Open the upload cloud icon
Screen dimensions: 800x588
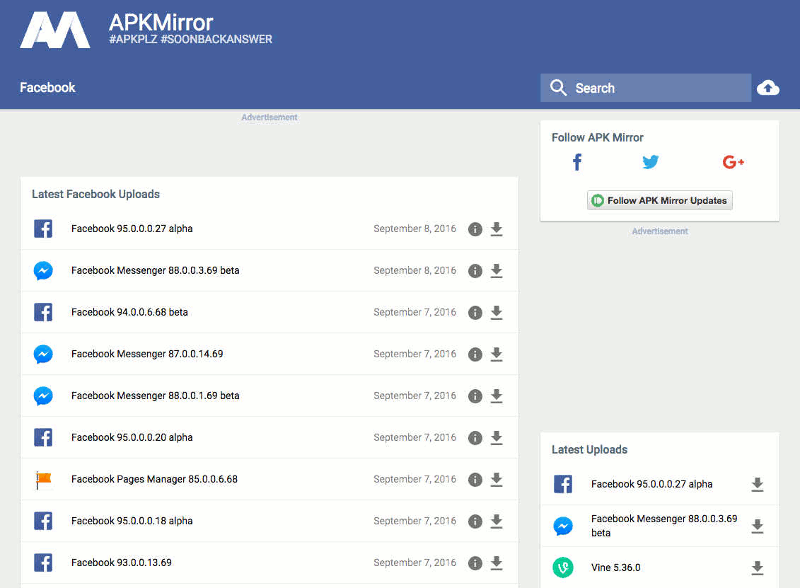click(x=768, y=88)
